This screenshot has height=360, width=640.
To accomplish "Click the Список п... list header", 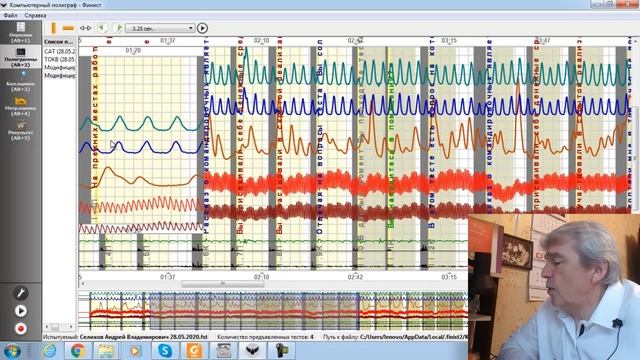I will (60, 42).
